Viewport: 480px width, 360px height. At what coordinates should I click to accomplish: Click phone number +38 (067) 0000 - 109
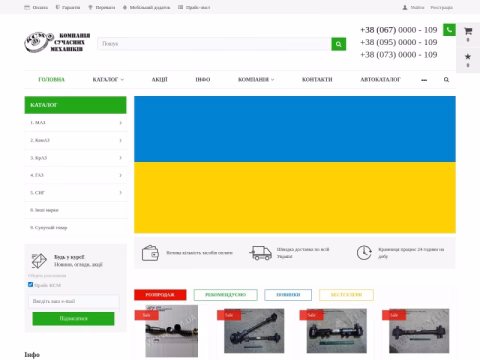[399, 30]
